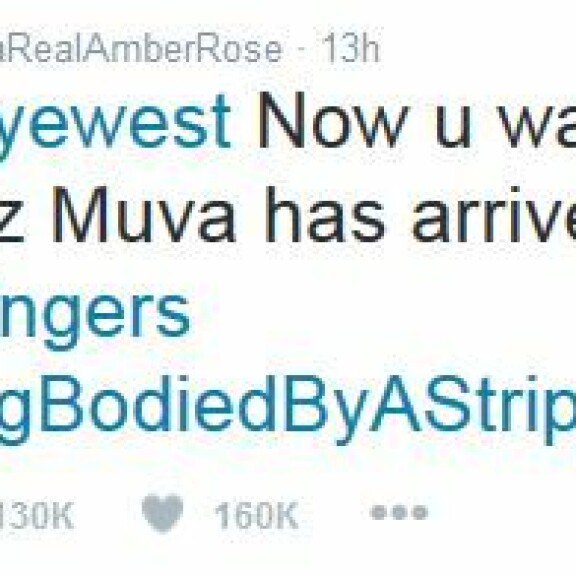This screenshot has height=576, width=576.
Task: Click the dash between username and 13h
Action: click(303, 51)
